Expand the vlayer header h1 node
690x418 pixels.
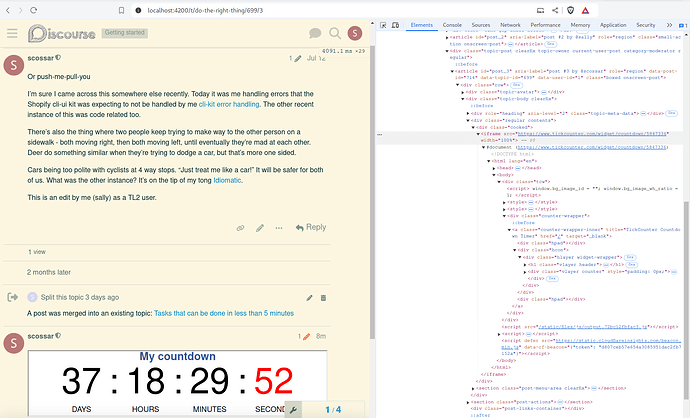click(x=525, y=265)
